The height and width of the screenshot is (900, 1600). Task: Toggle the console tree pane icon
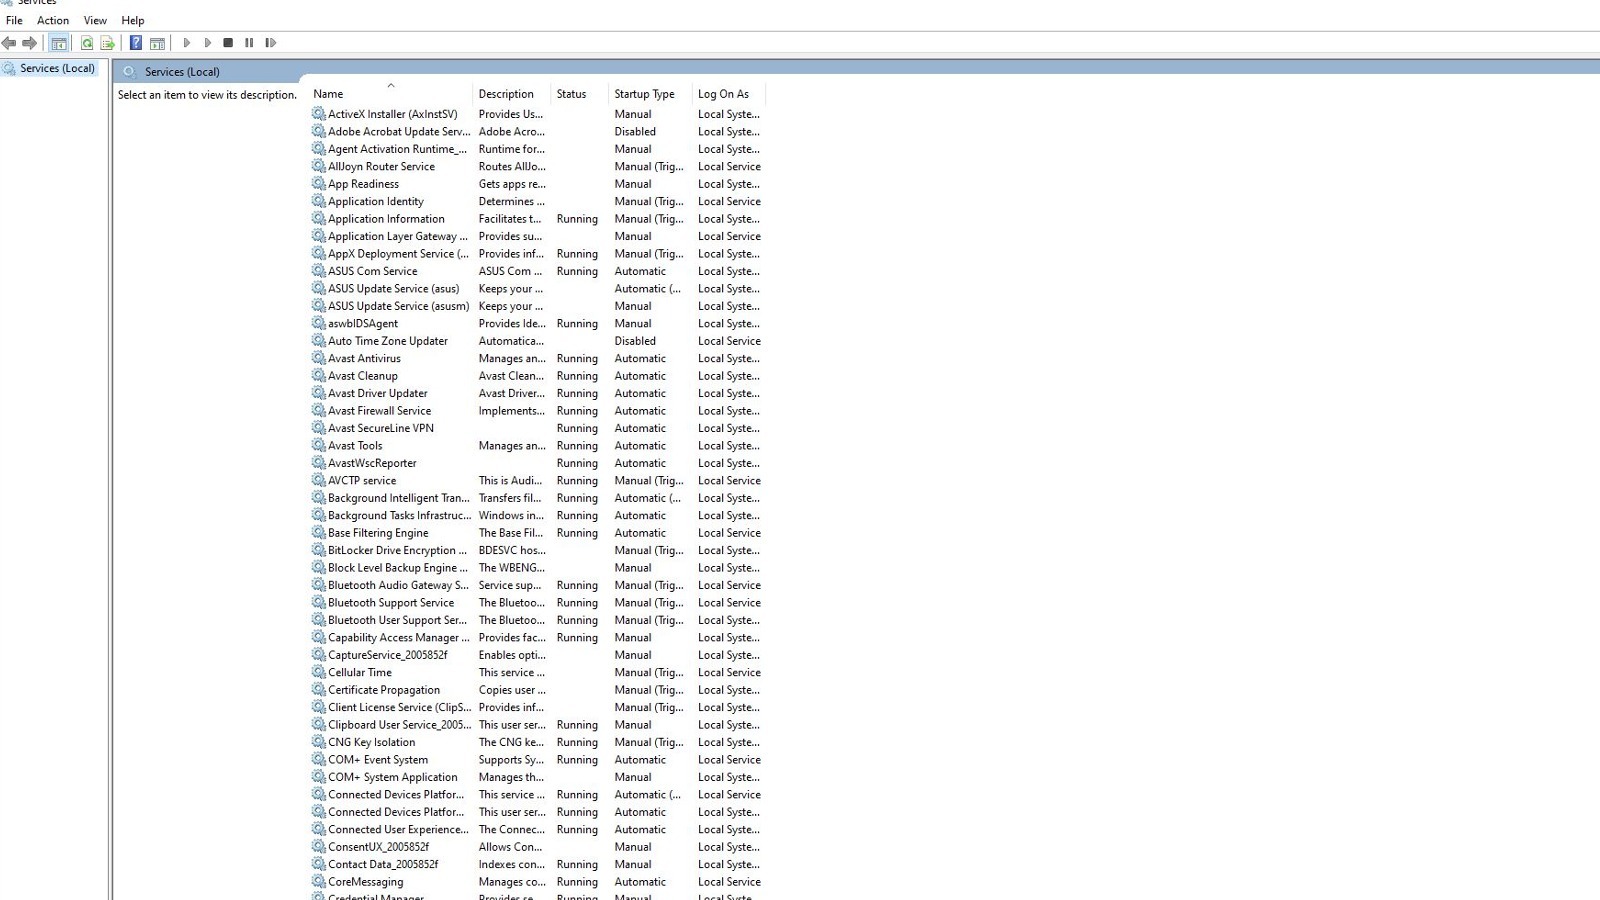(58, 42)
